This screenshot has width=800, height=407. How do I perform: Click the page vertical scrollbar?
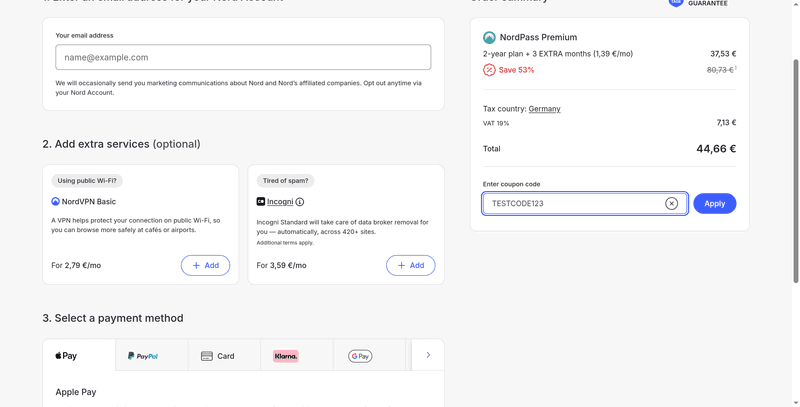pyautogui.click(x=796, y=171)
